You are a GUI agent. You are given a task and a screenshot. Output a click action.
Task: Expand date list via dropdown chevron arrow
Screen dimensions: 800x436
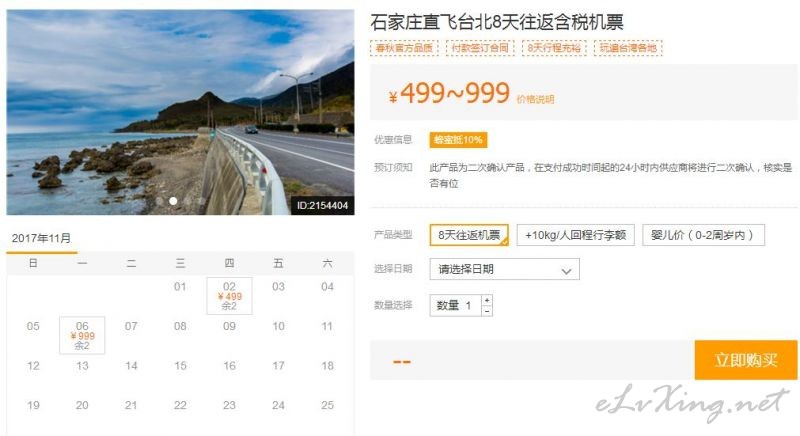pyautogui.click(x=566, y=271)
